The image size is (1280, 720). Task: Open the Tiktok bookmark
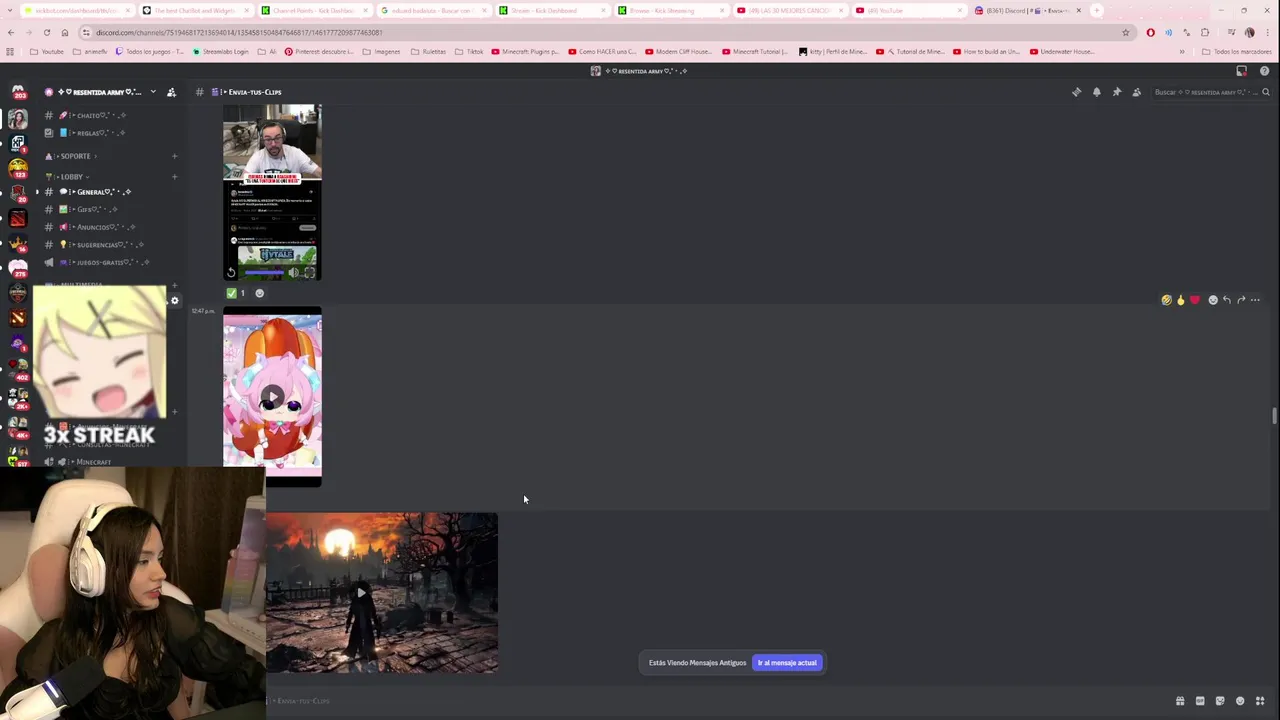[x=470, y=51]
